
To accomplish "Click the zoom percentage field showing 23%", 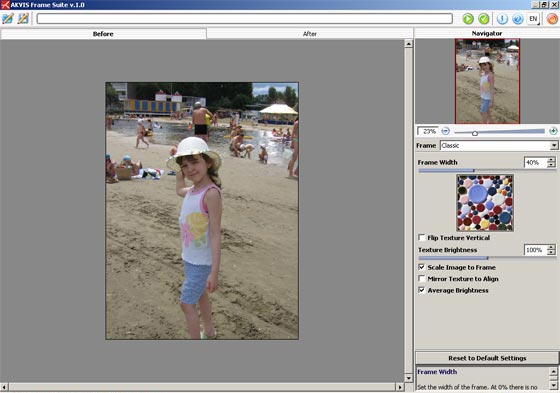I will pyautogui.click(x=428, y=131).
